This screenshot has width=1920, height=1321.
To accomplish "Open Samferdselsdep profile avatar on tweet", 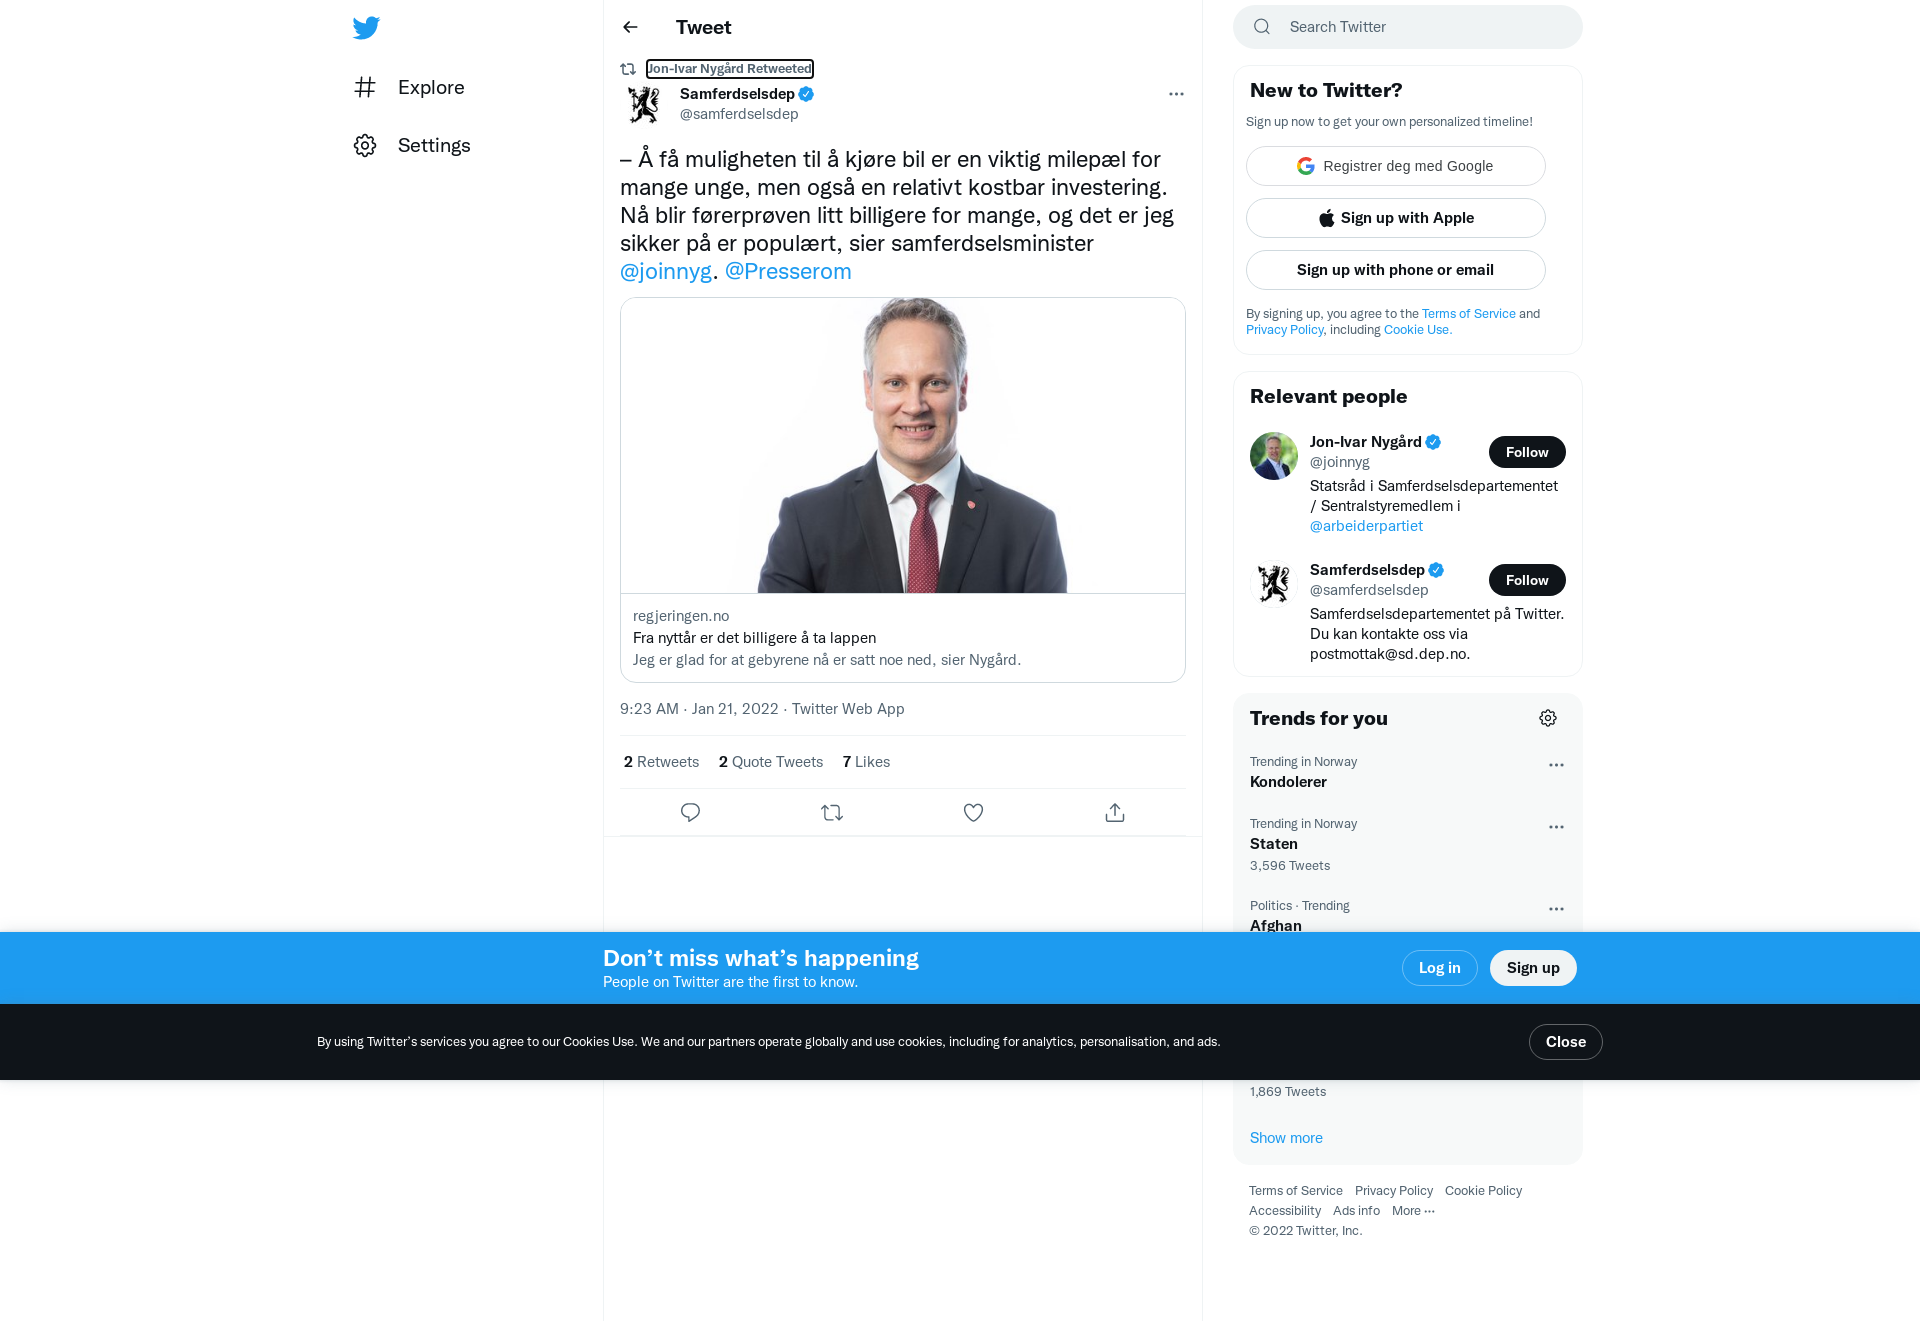I will coord(644,104).
